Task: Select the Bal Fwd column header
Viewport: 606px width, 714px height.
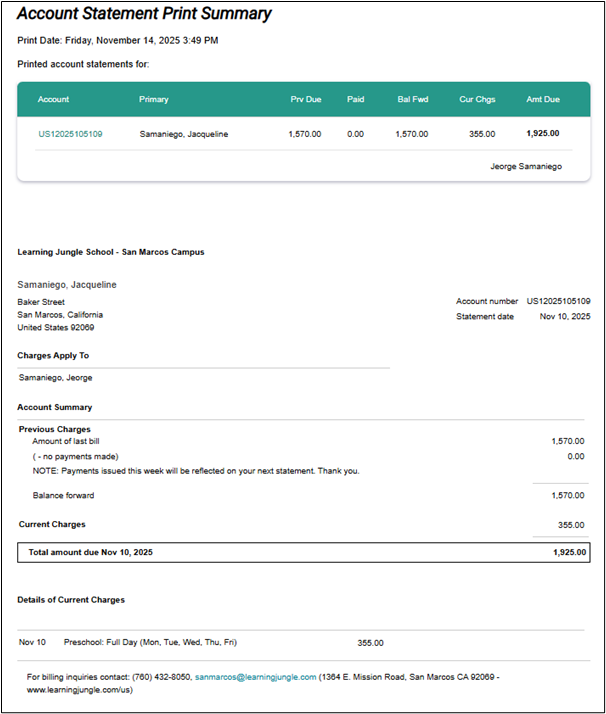Action: 412,99
